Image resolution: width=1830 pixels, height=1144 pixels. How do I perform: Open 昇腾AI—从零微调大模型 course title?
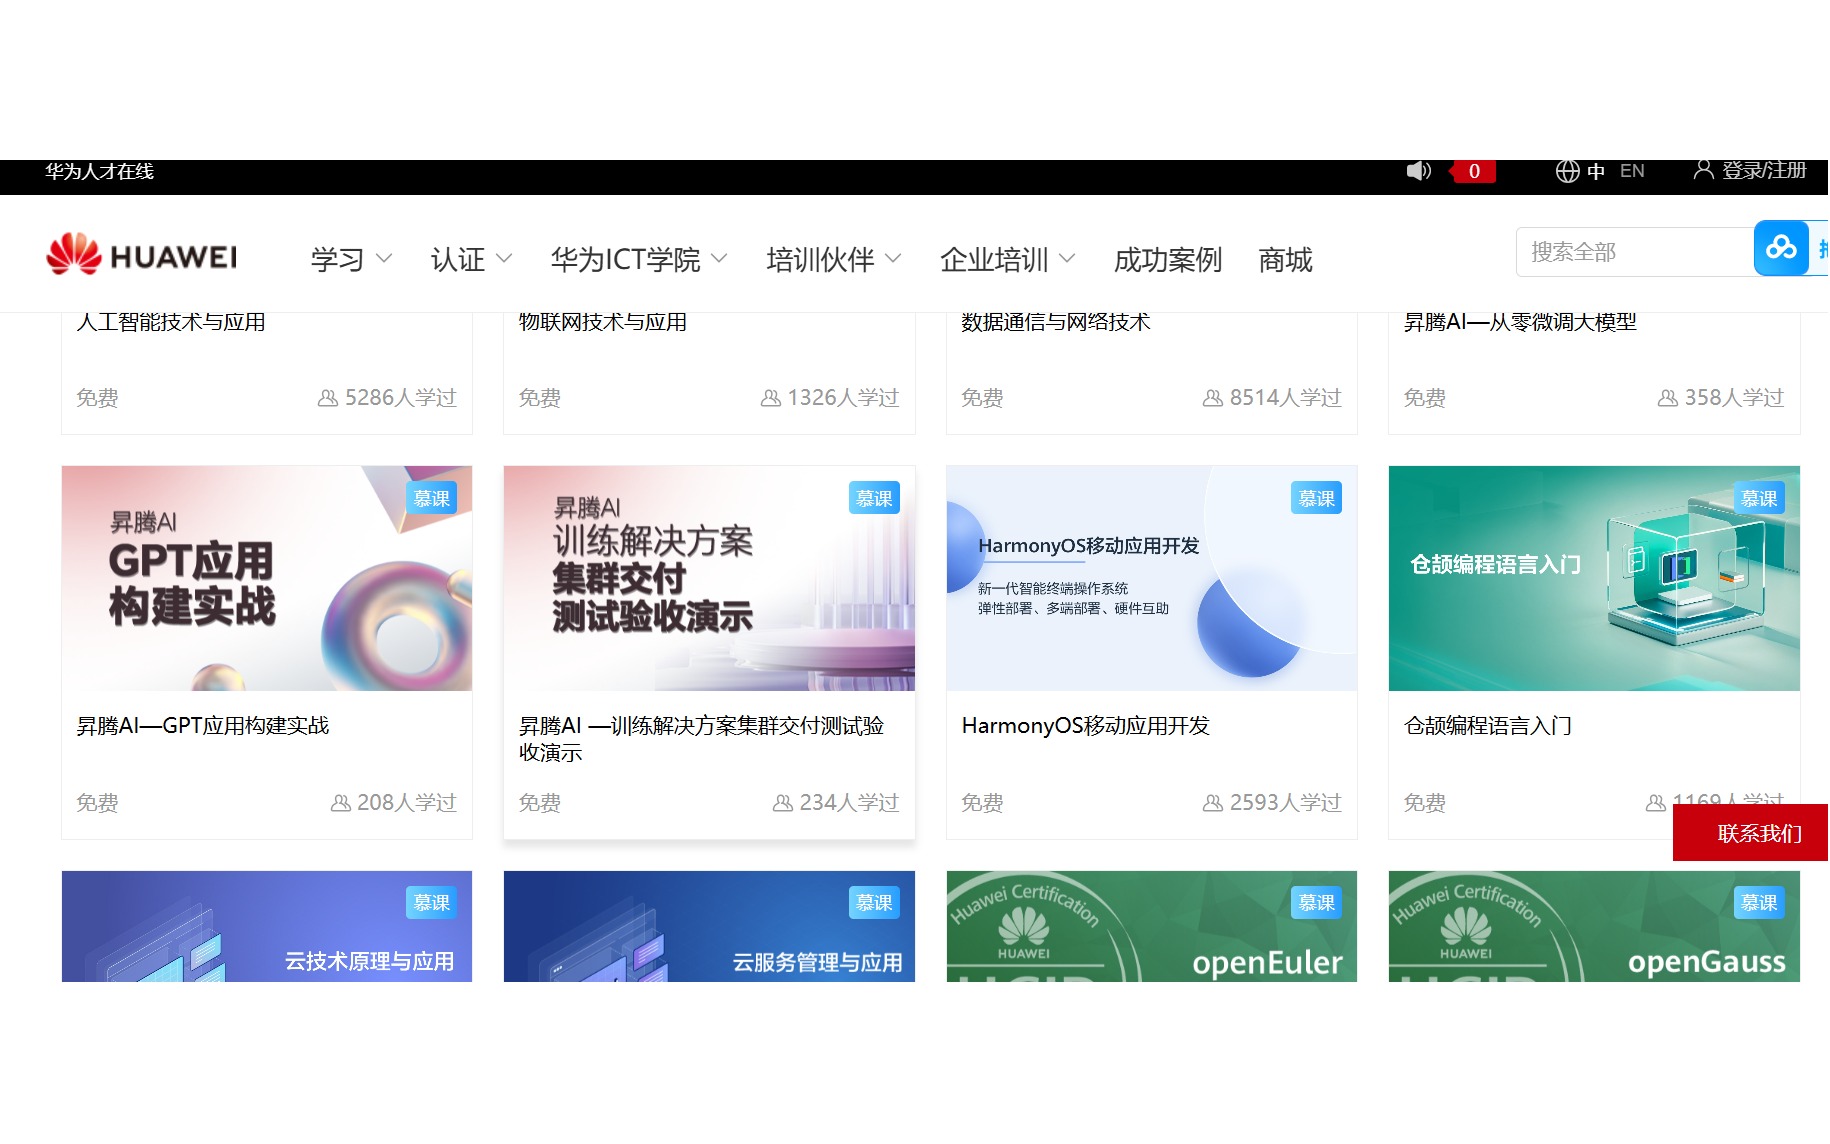click(x=1520, y=322)
